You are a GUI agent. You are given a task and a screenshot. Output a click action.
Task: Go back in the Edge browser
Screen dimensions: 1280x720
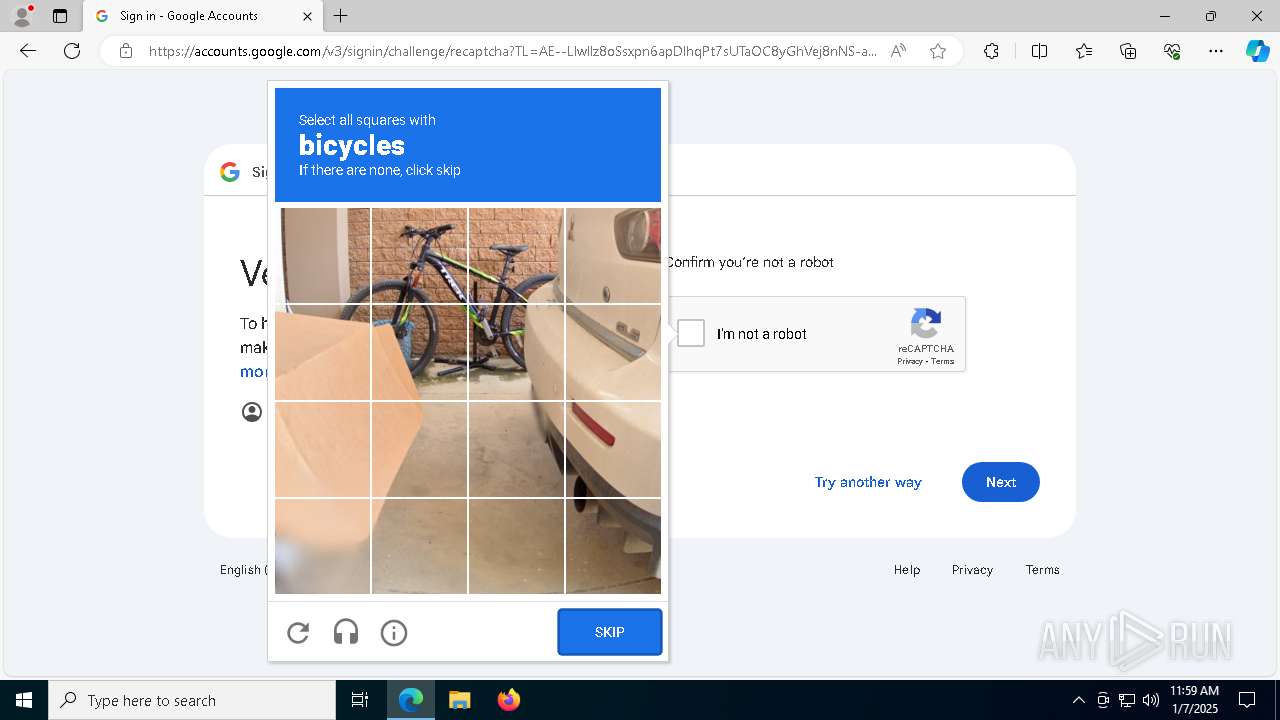(28, 51)
